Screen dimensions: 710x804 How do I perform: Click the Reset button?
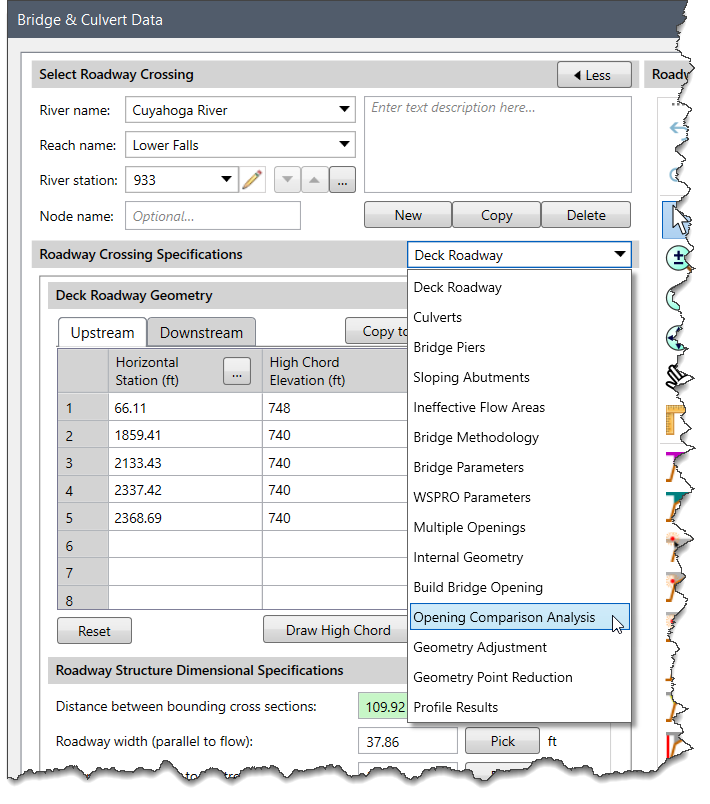pos(94,631)
